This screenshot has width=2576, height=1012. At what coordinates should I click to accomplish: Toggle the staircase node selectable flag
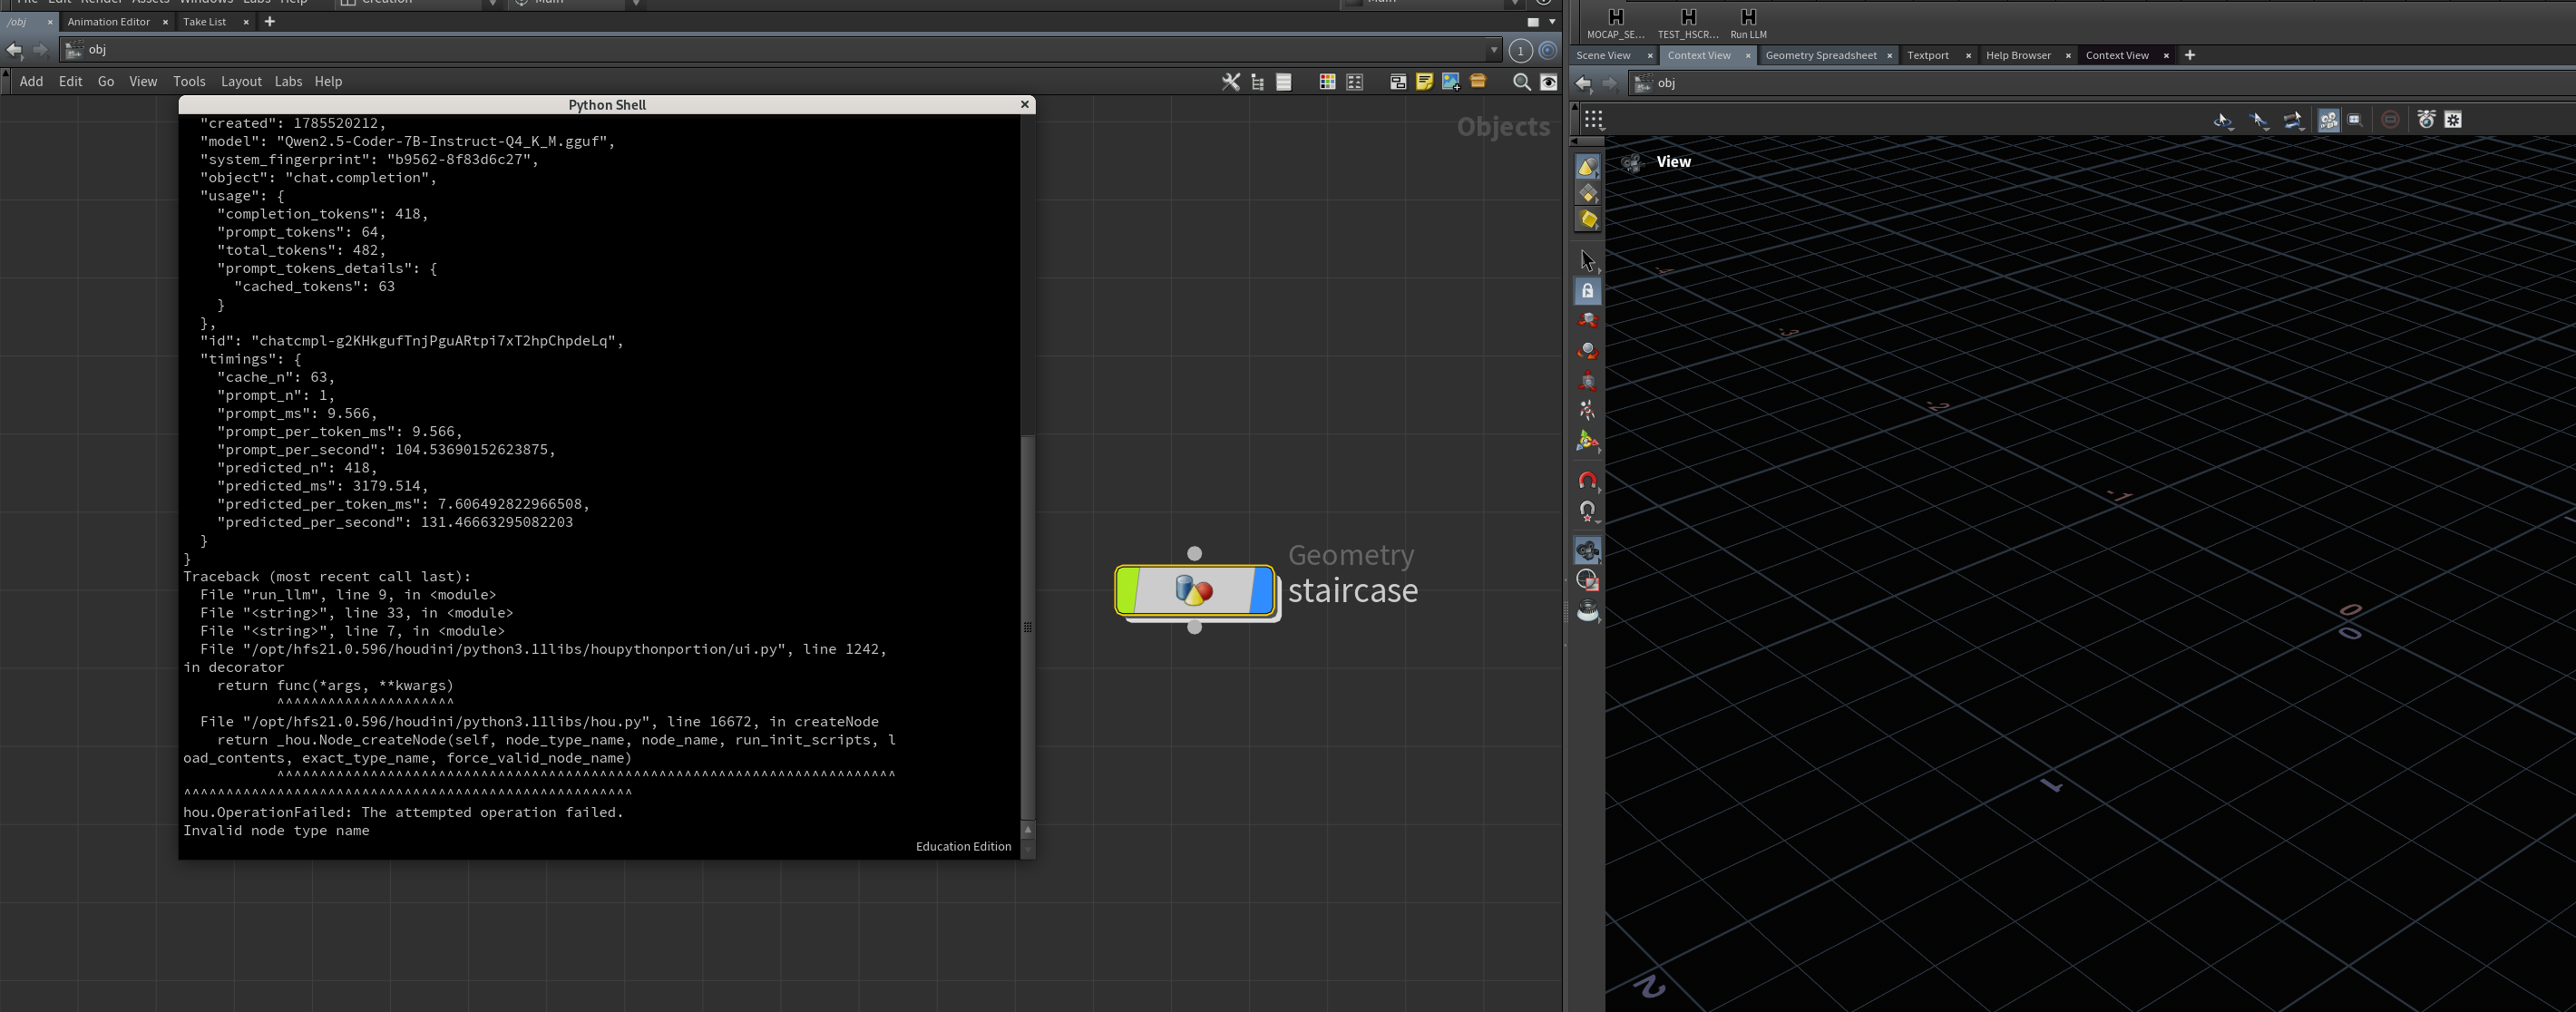pyautogui.click(x=1127, y=590)
